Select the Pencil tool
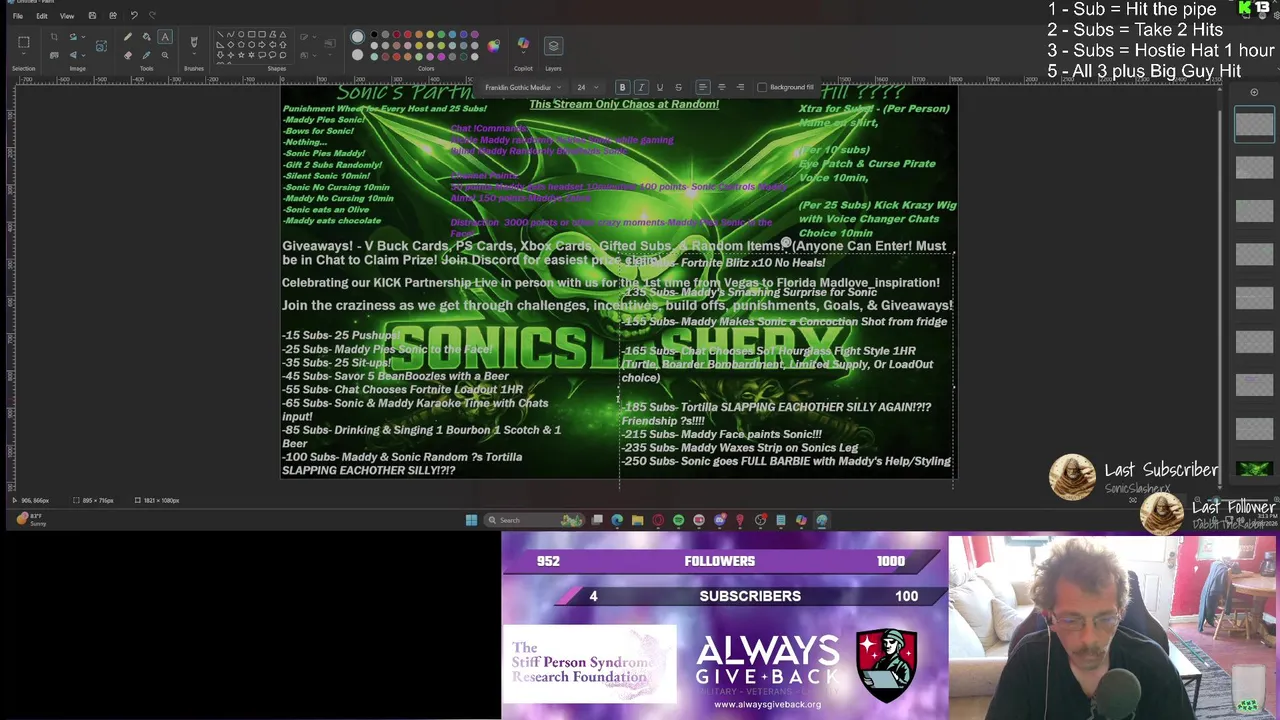1280x720 pixels. click(128, 37)
